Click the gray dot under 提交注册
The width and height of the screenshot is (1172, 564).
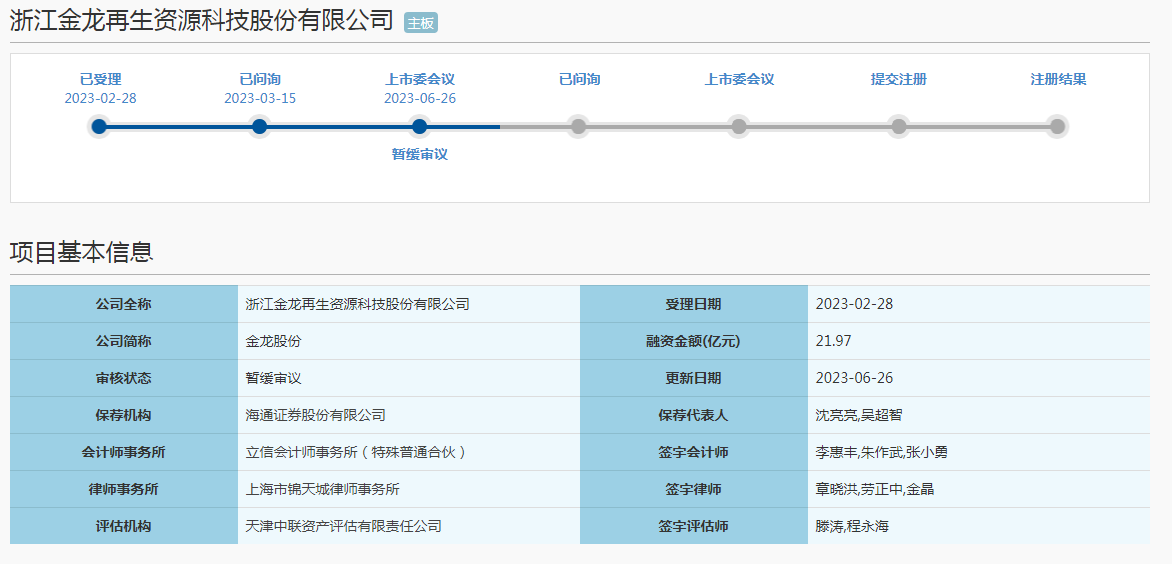[899, 126]
